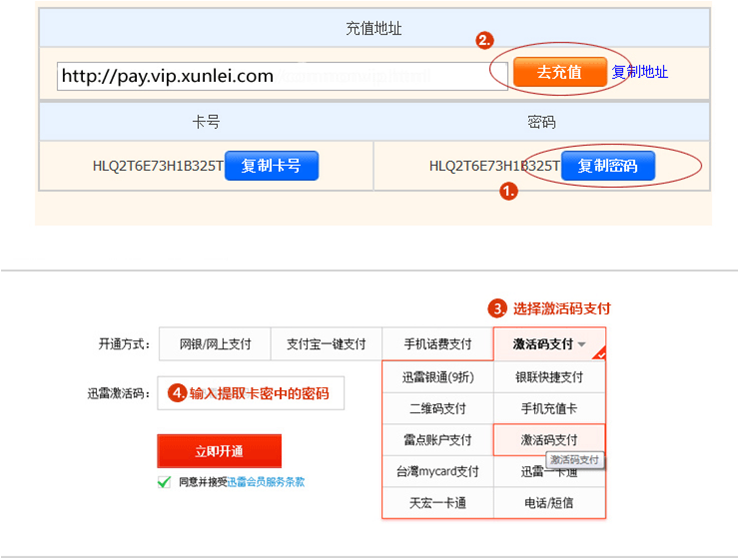This screenshot has height=559, width=739.
Task: Expand the 激活码支付 dropdown arrow
Action: pyautogui.click(x=582, y=345)
